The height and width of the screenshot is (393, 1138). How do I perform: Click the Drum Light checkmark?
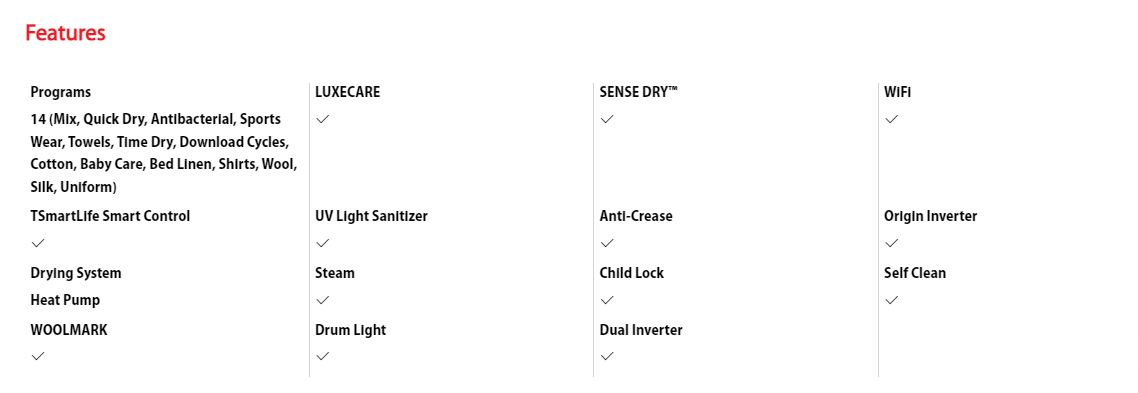tap(322, 356)
